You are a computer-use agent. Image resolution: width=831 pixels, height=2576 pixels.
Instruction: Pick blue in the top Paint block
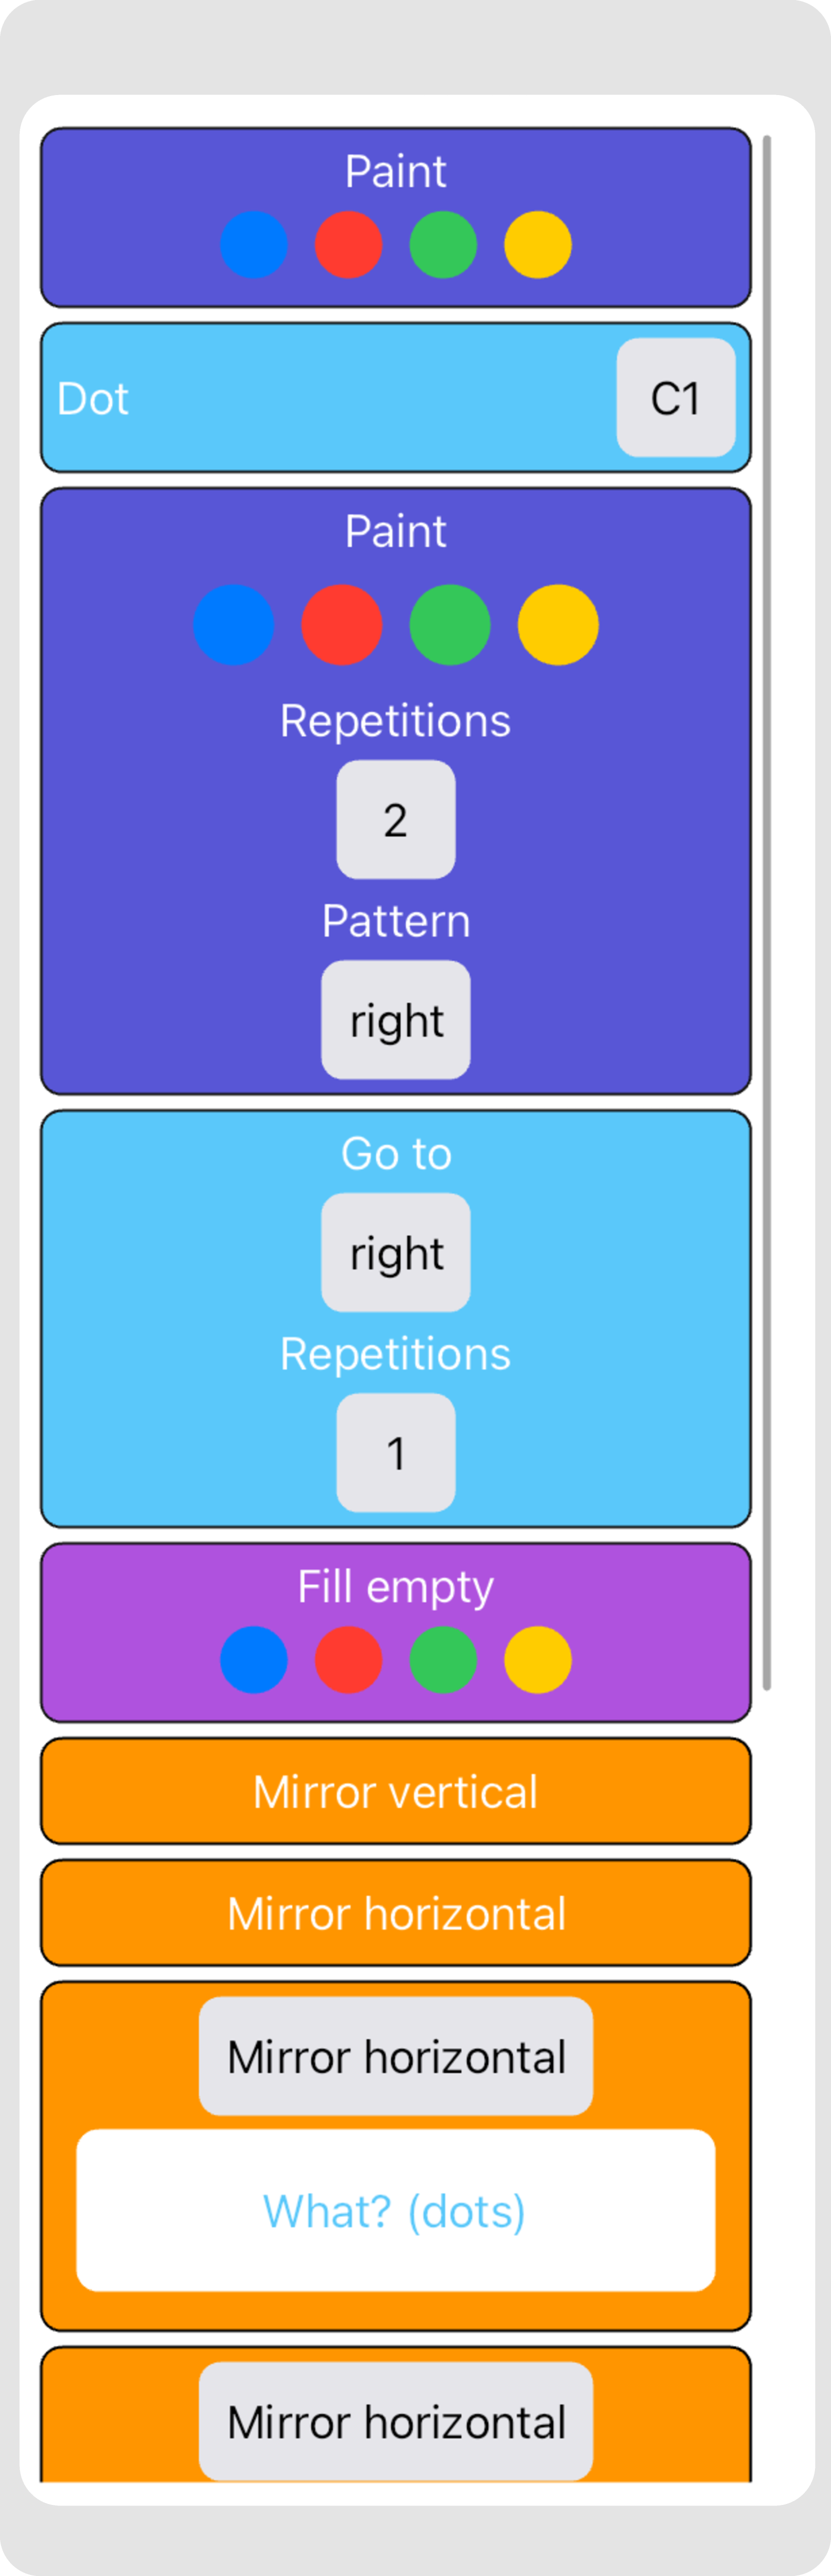[254, 244]
